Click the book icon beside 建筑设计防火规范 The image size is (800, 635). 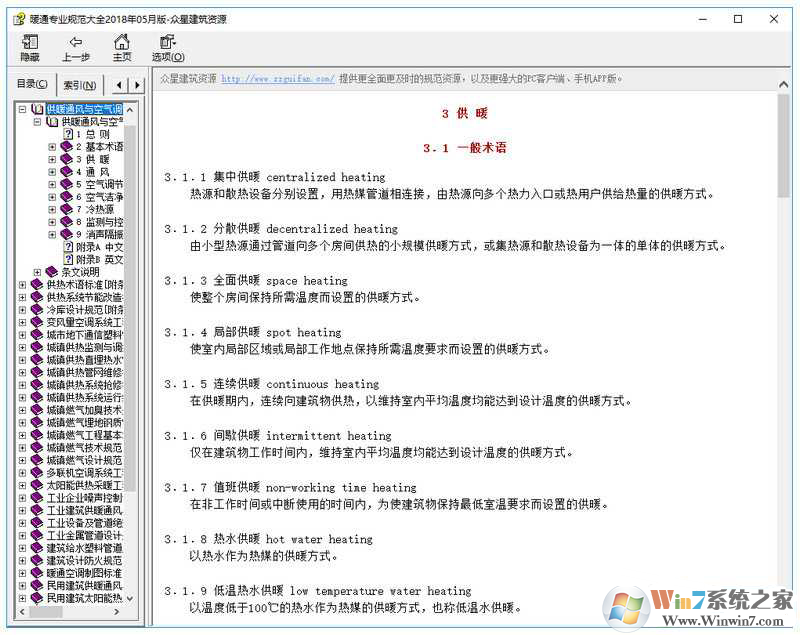click(x=37, y=561)
